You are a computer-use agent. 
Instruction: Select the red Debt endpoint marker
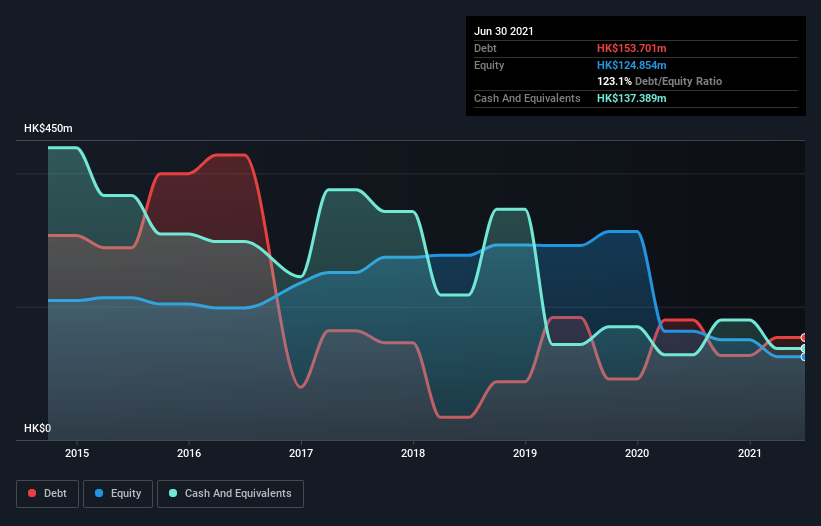[804, 338]
